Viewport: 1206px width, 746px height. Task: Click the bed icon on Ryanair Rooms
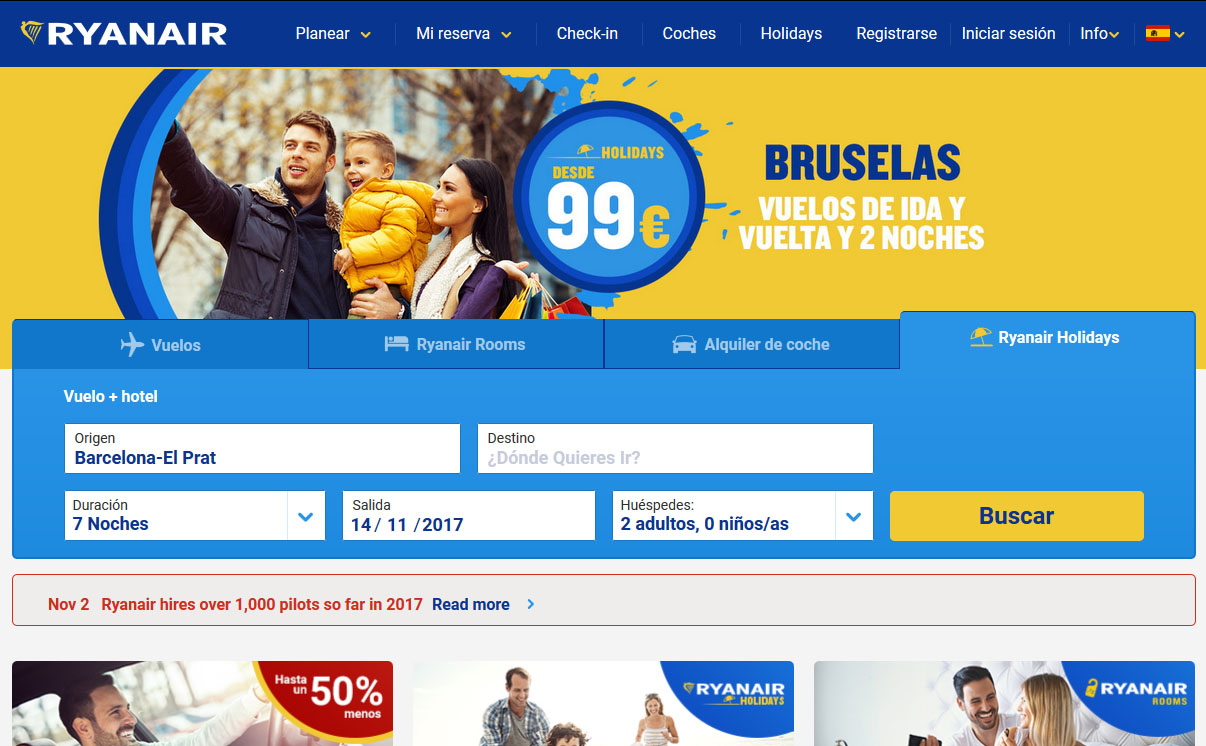397,344
